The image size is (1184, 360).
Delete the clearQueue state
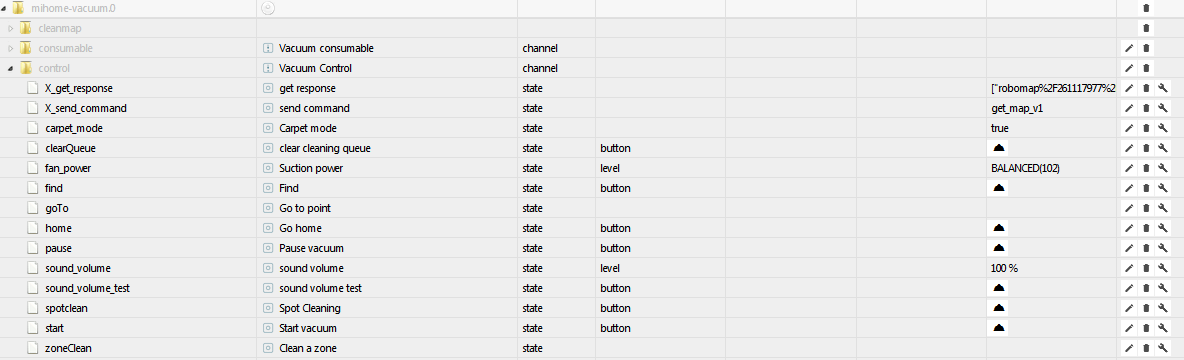(x=1146, y=148)
